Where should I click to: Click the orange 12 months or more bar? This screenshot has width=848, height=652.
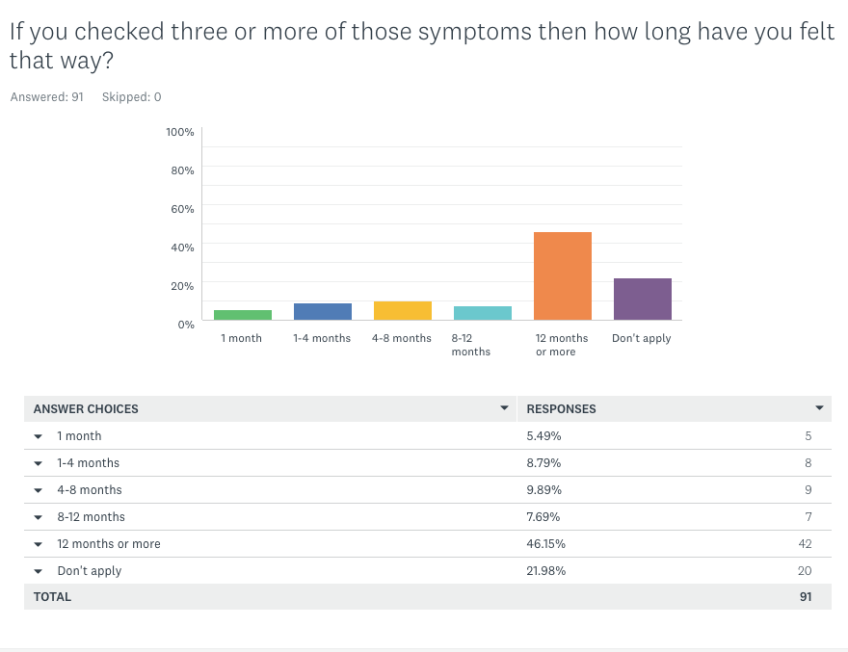(x=562, y=276)
